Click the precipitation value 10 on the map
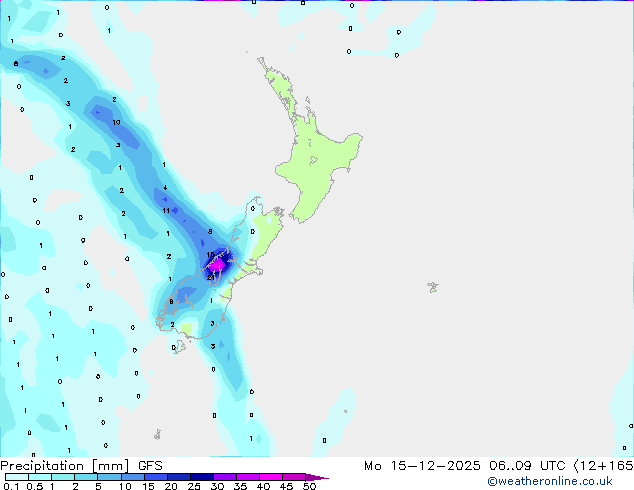 tap(117, 123)
